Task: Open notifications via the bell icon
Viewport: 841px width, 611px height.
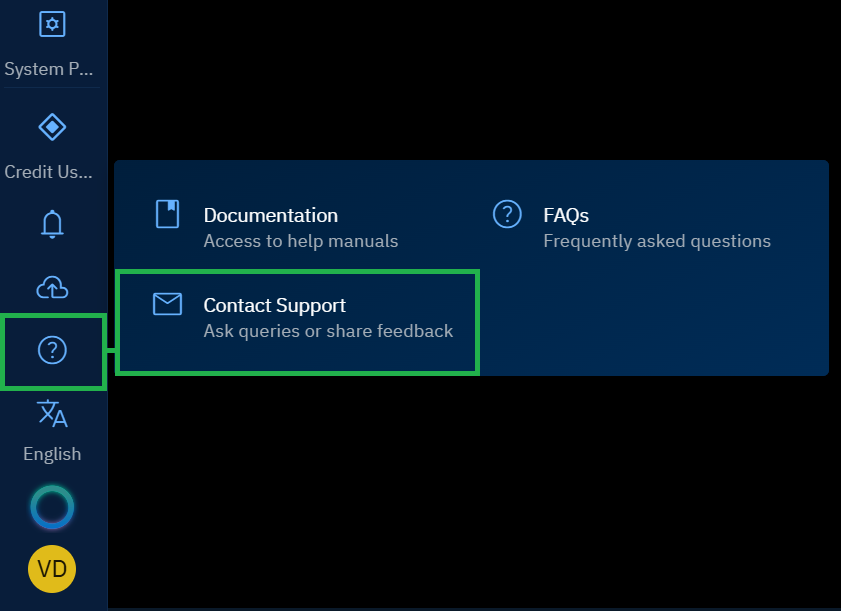Action: point(52,224)
